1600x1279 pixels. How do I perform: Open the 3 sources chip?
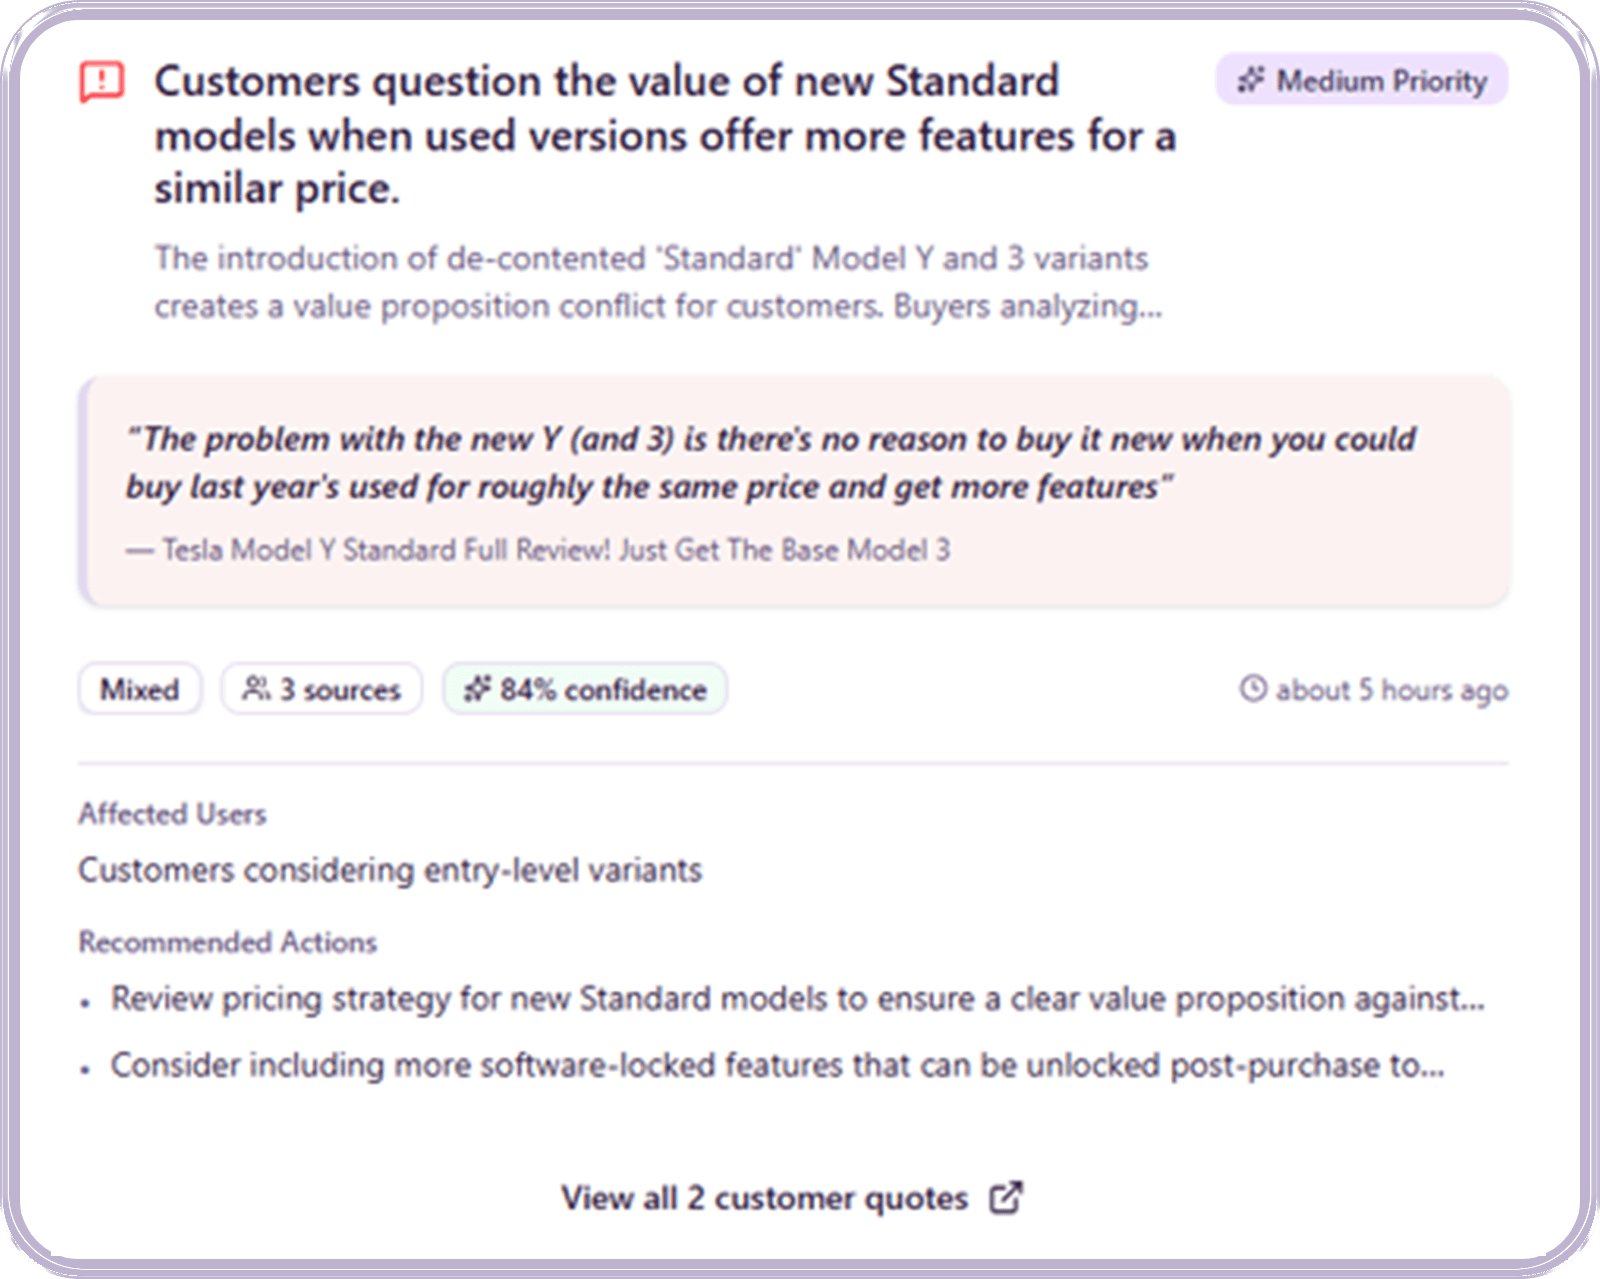[x=321, y=689]
